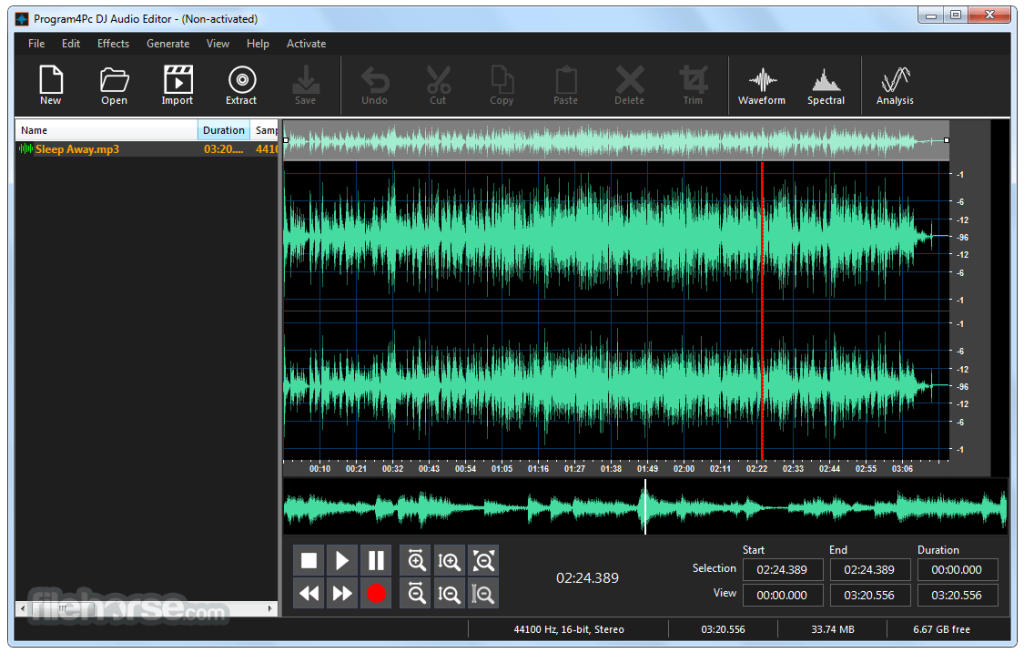The image size is (1024, 653).
Task: Open the Analysis tool
Action: 895,85
